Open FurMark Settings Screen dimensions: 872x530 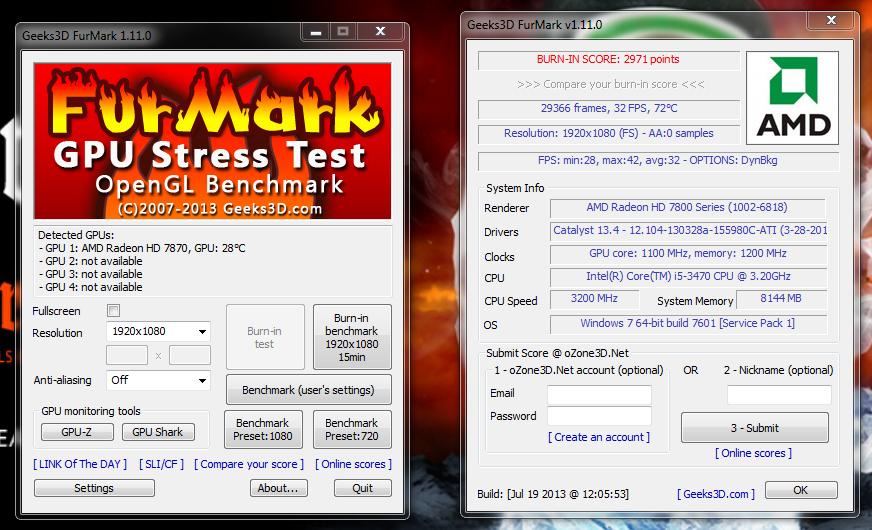tap(94, 488)
